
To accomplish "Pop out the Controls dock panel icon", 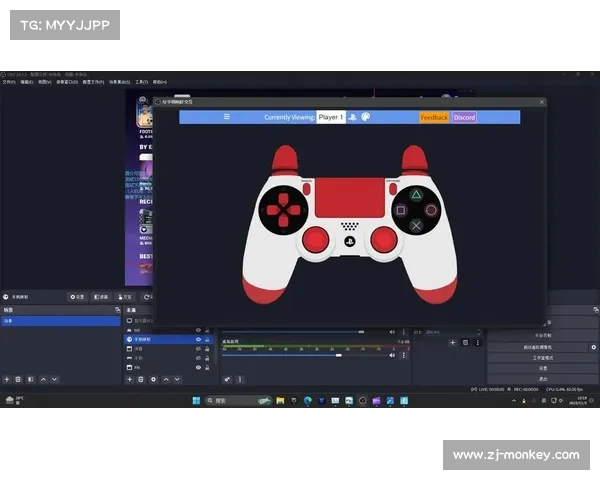I will coord(596,310).
